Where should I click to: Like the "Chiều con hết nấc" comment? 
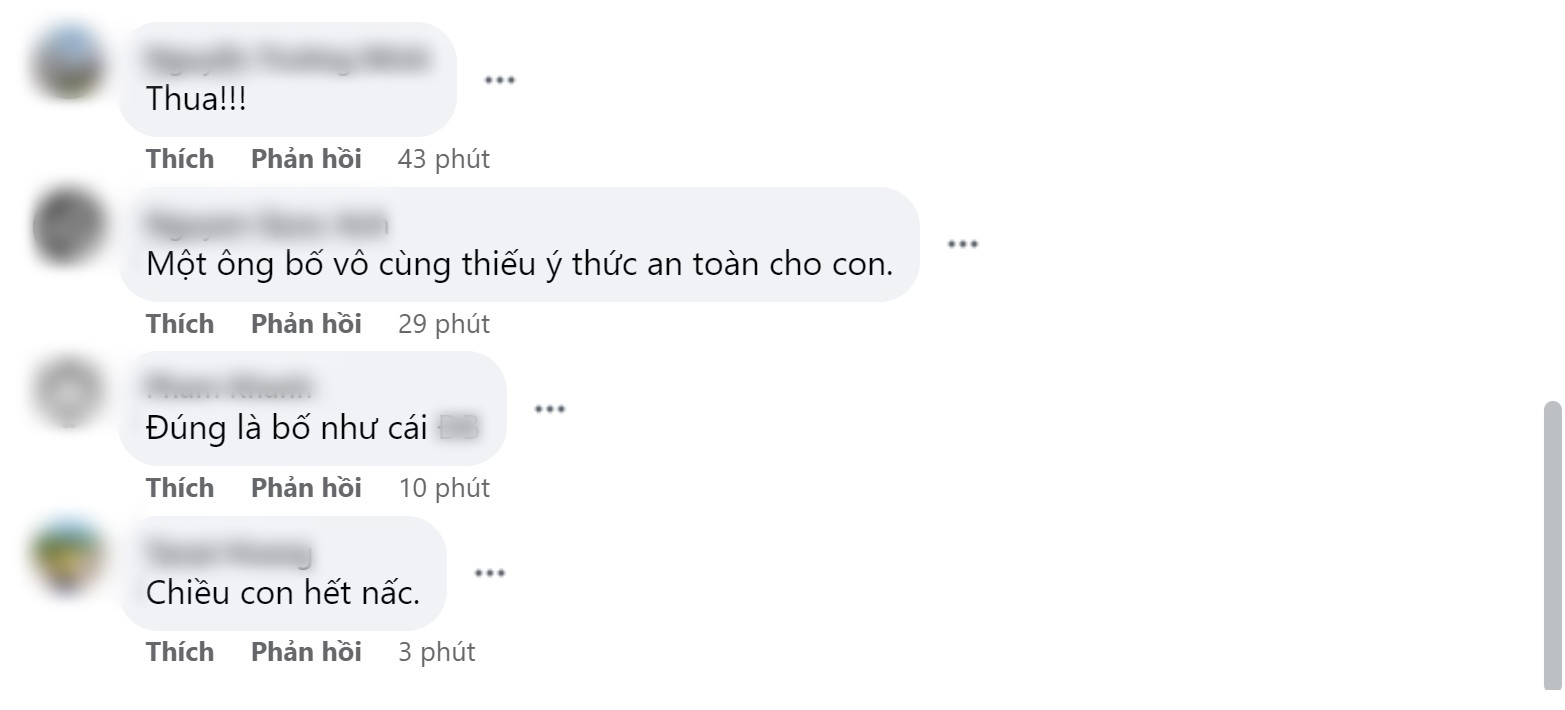point(180,652)
